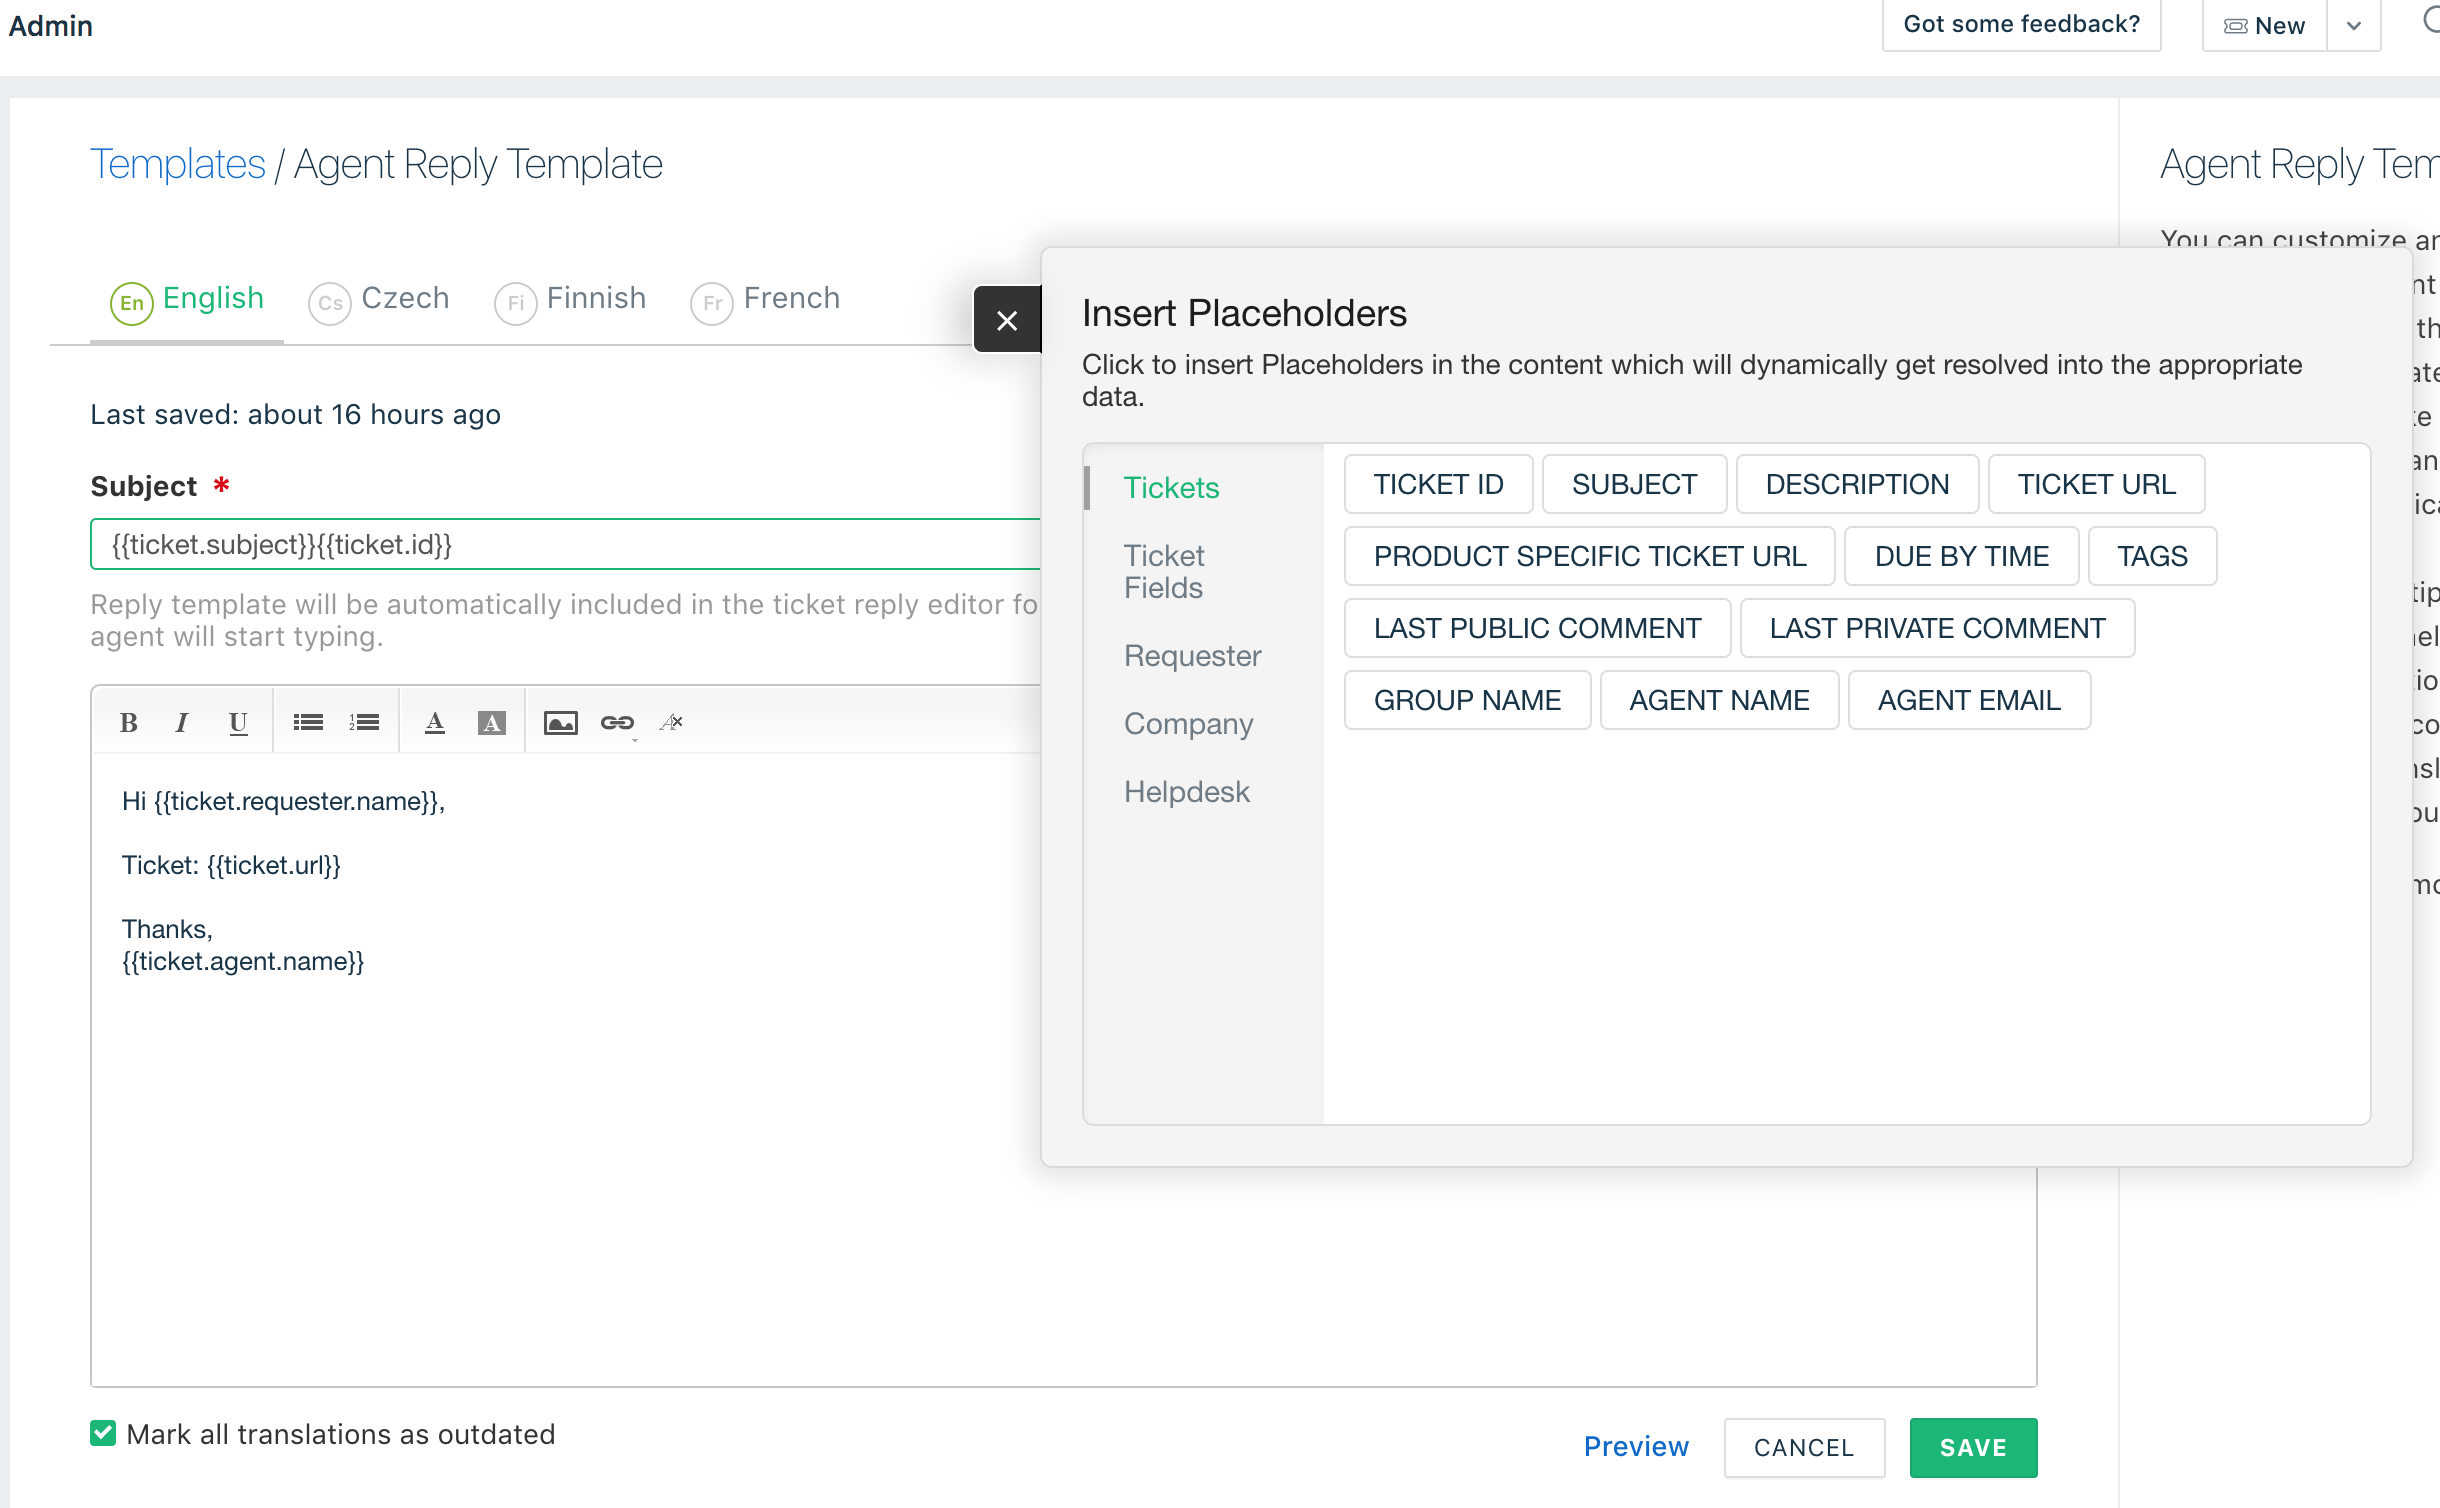The width and height of the screenshot is (2440, 1508).
Task: Open the background highlight color picker
Action: pyautogui.click(x=491, y=722)
